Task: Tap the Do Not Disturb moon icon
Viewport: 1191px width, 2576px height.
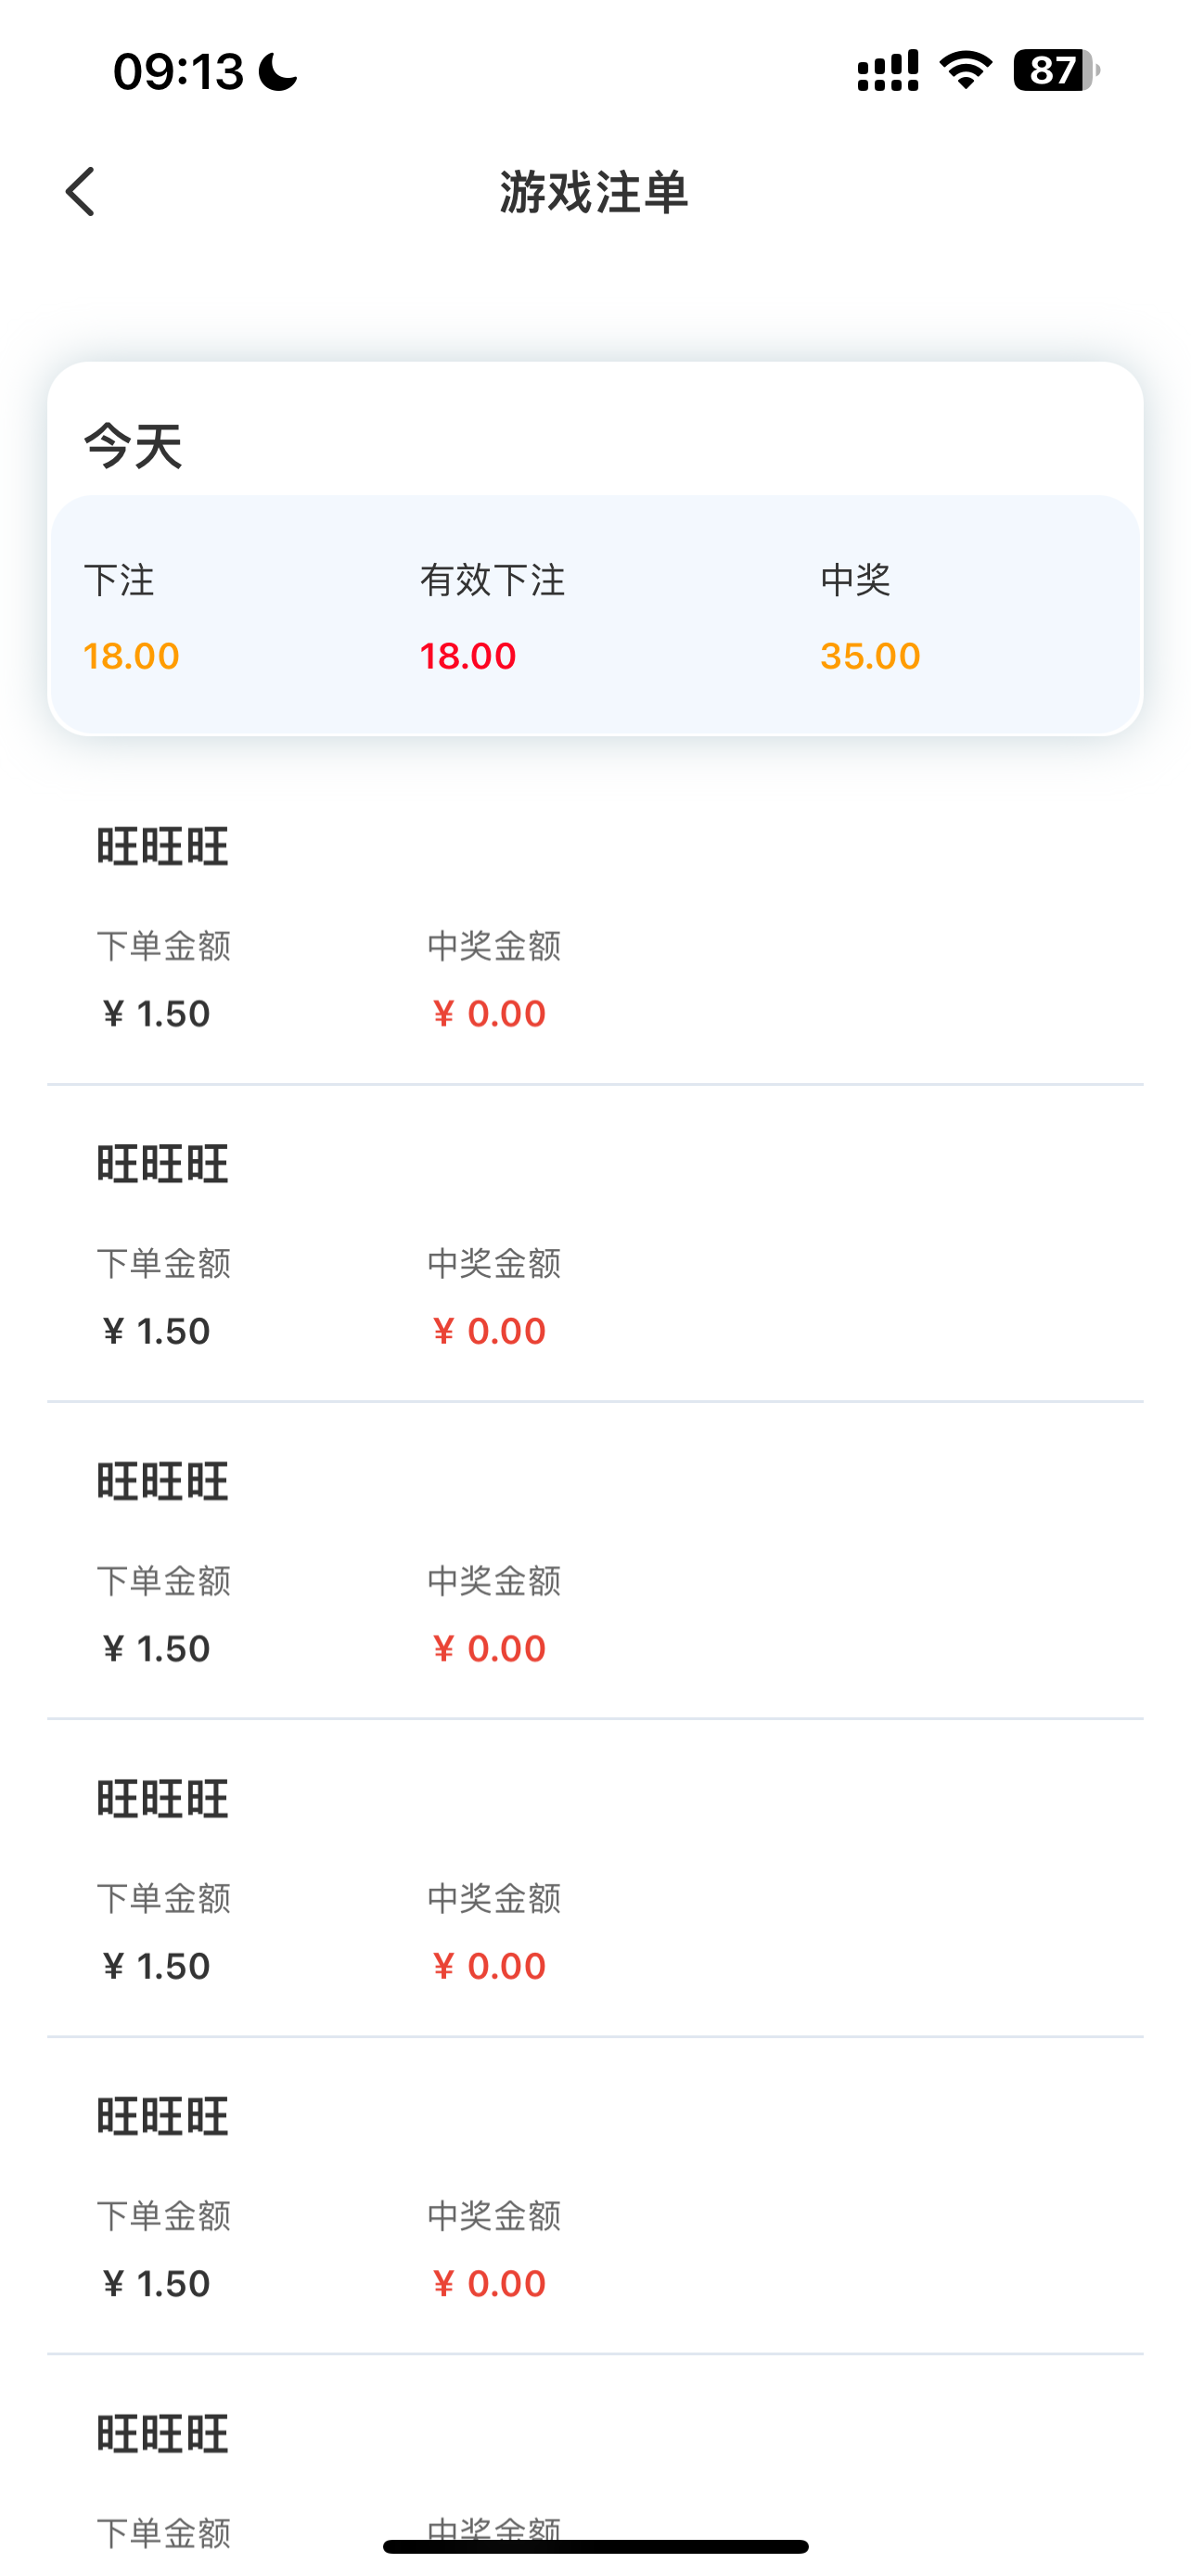Action: pyautogui.click(x=278, y=72)
